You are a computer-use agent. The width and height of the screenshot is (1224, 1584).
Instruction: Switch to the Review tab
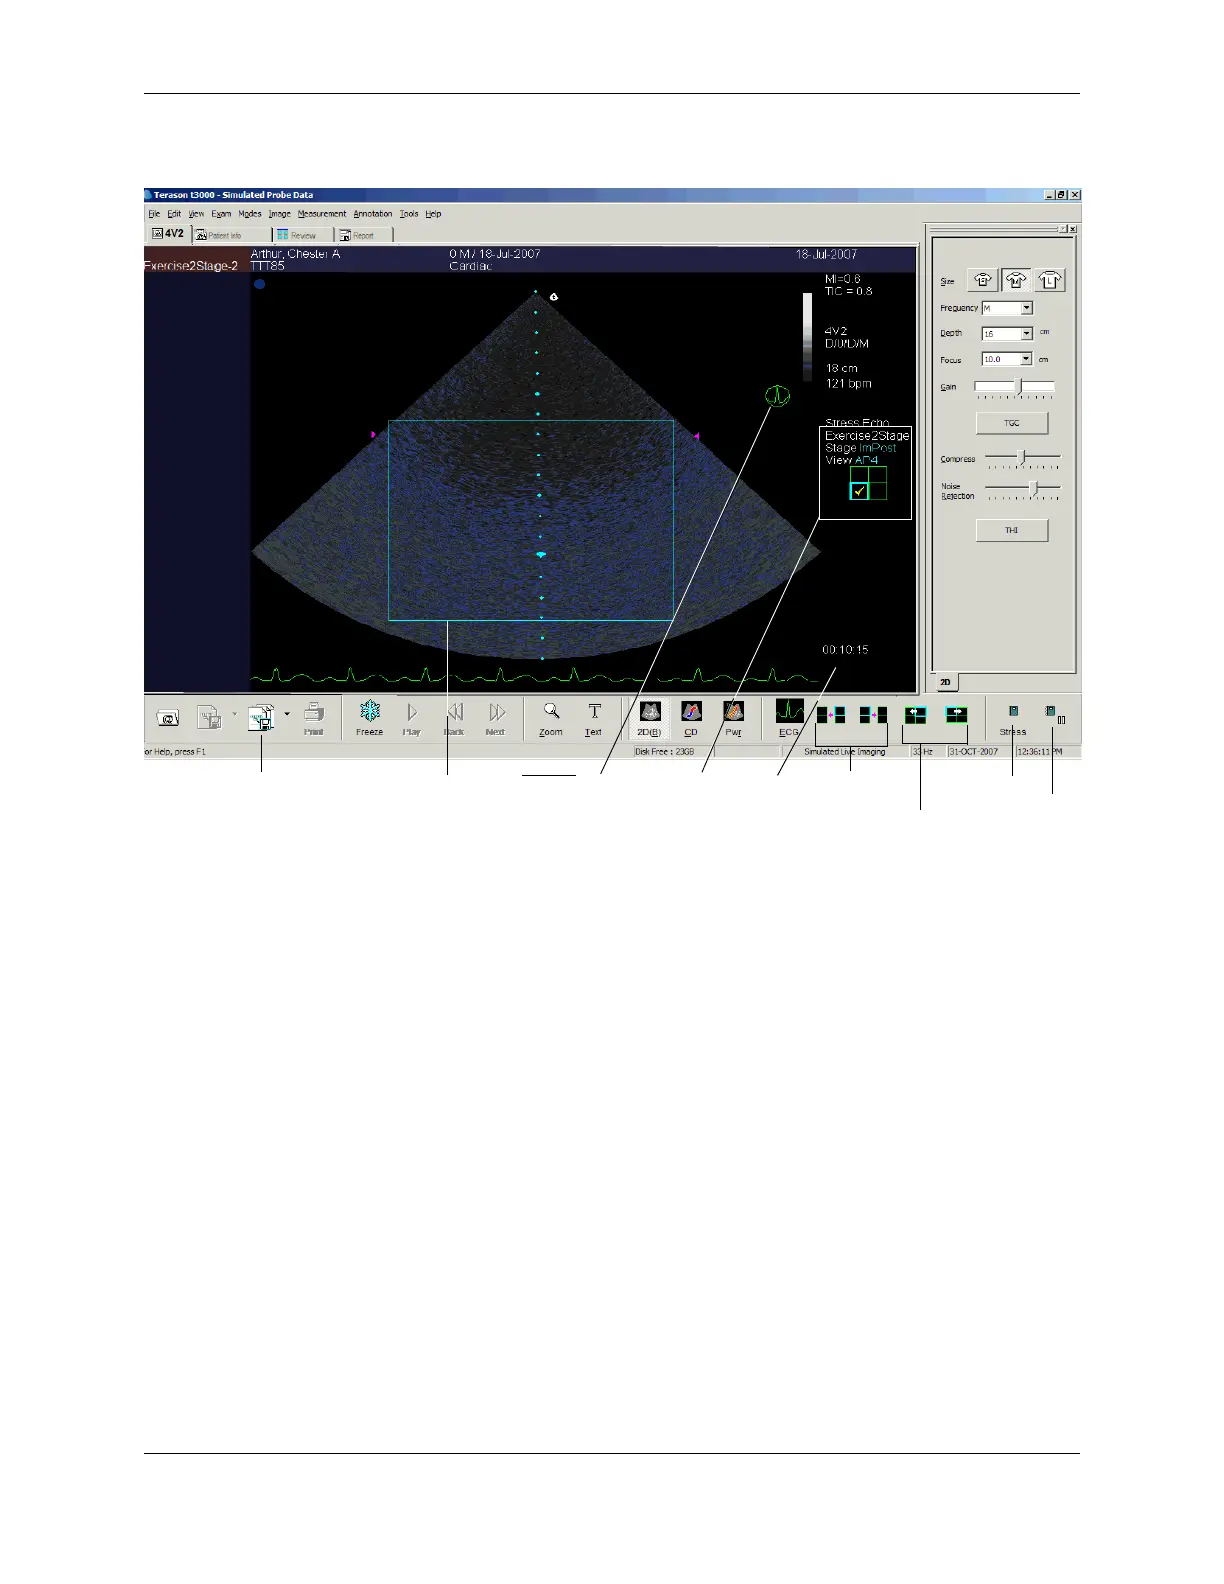302,235
